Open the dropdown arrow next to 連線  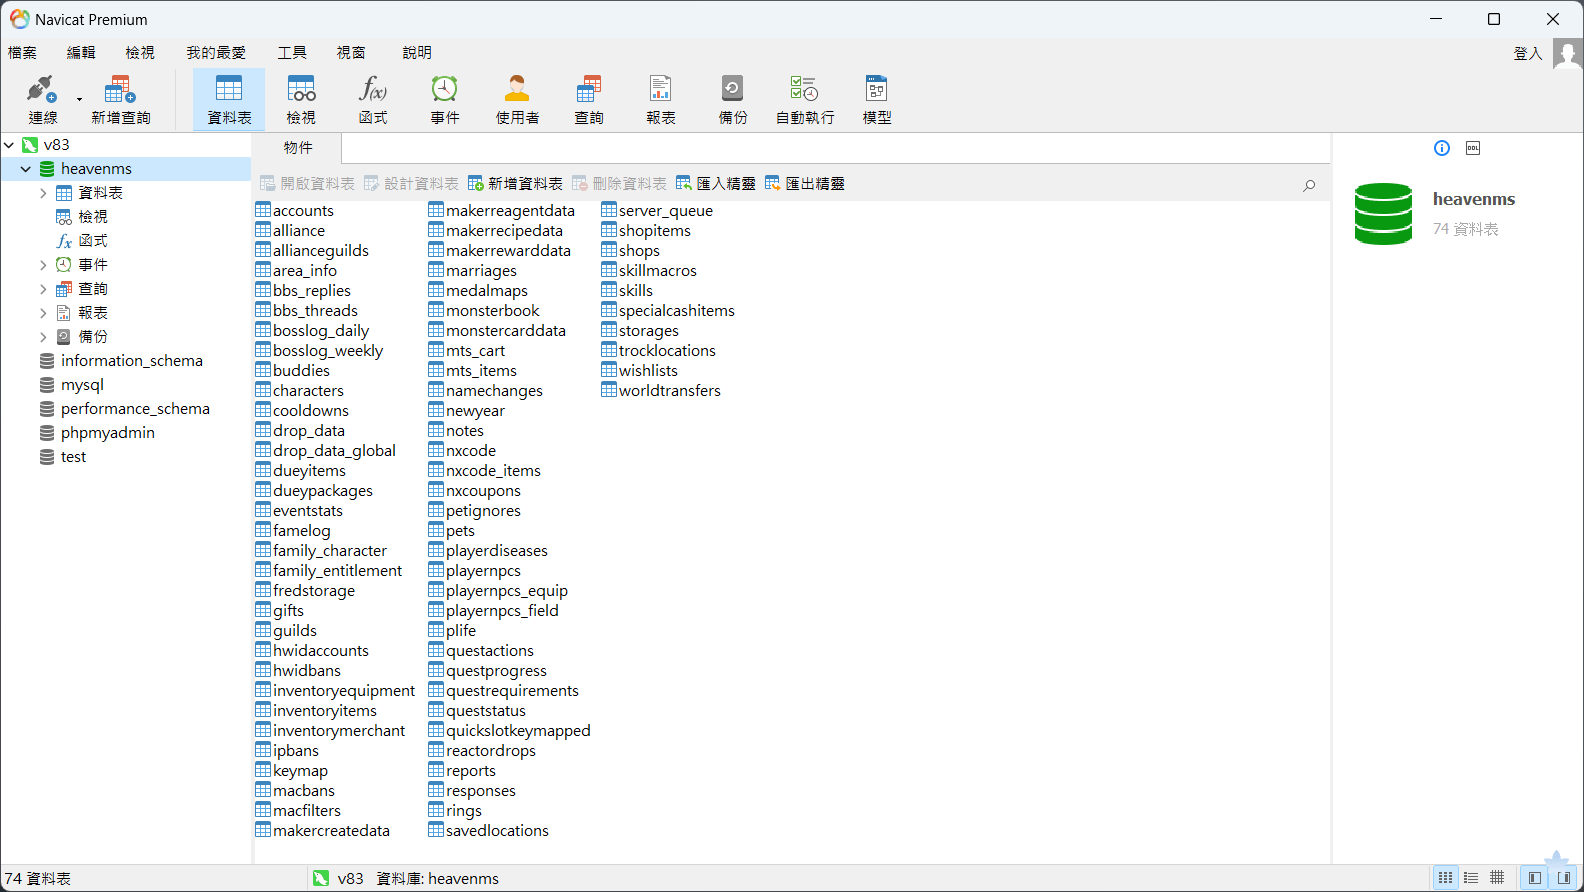point(79,99)
